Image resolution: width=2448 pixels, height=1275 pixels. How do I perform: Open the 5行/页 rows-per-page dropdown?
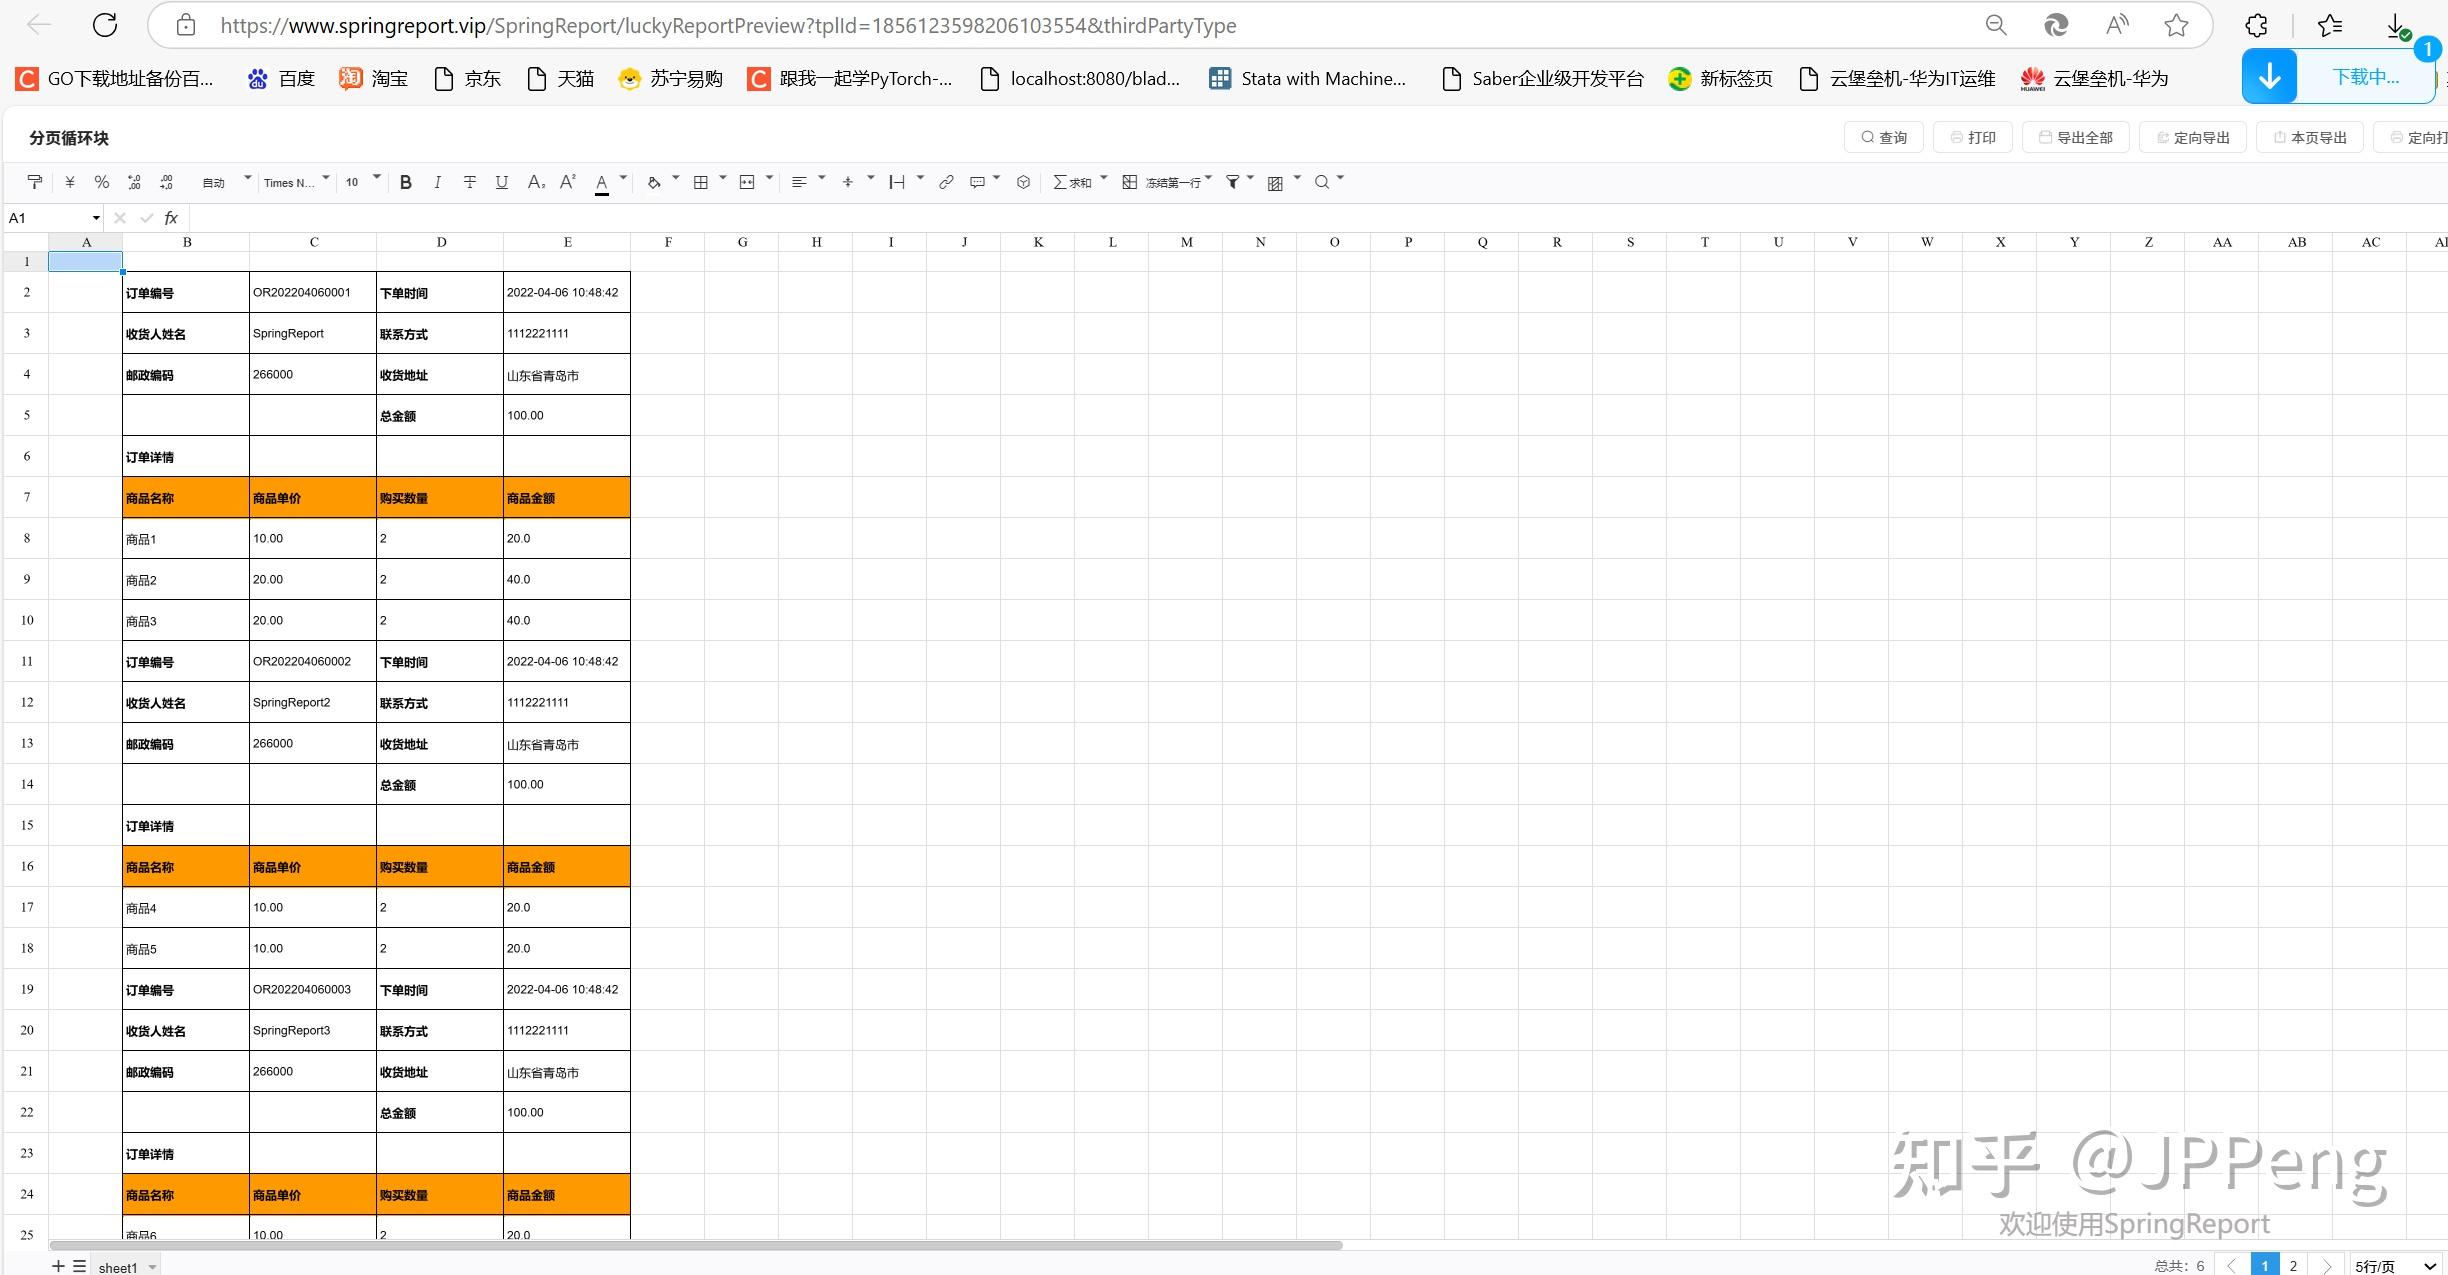(x=2395, y=1266)
